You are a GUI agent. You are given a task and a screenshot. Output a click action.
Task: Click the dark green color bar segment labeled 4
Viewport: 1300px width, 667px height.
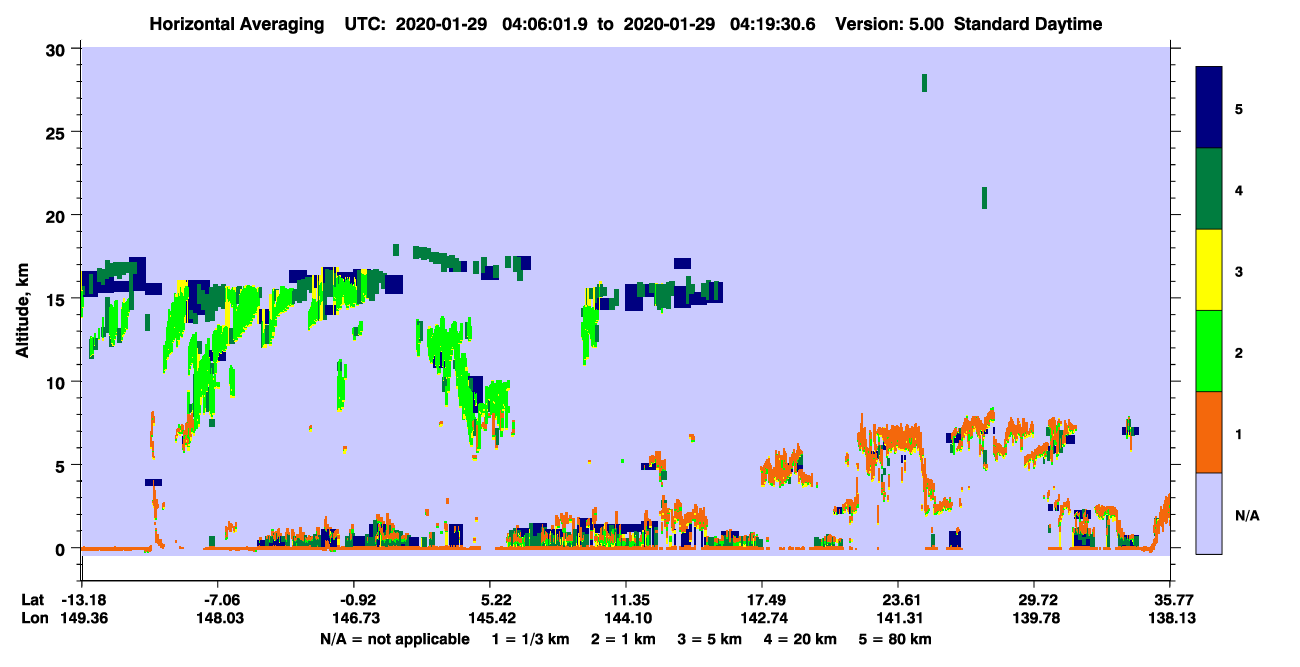(x=1209, y=189)
